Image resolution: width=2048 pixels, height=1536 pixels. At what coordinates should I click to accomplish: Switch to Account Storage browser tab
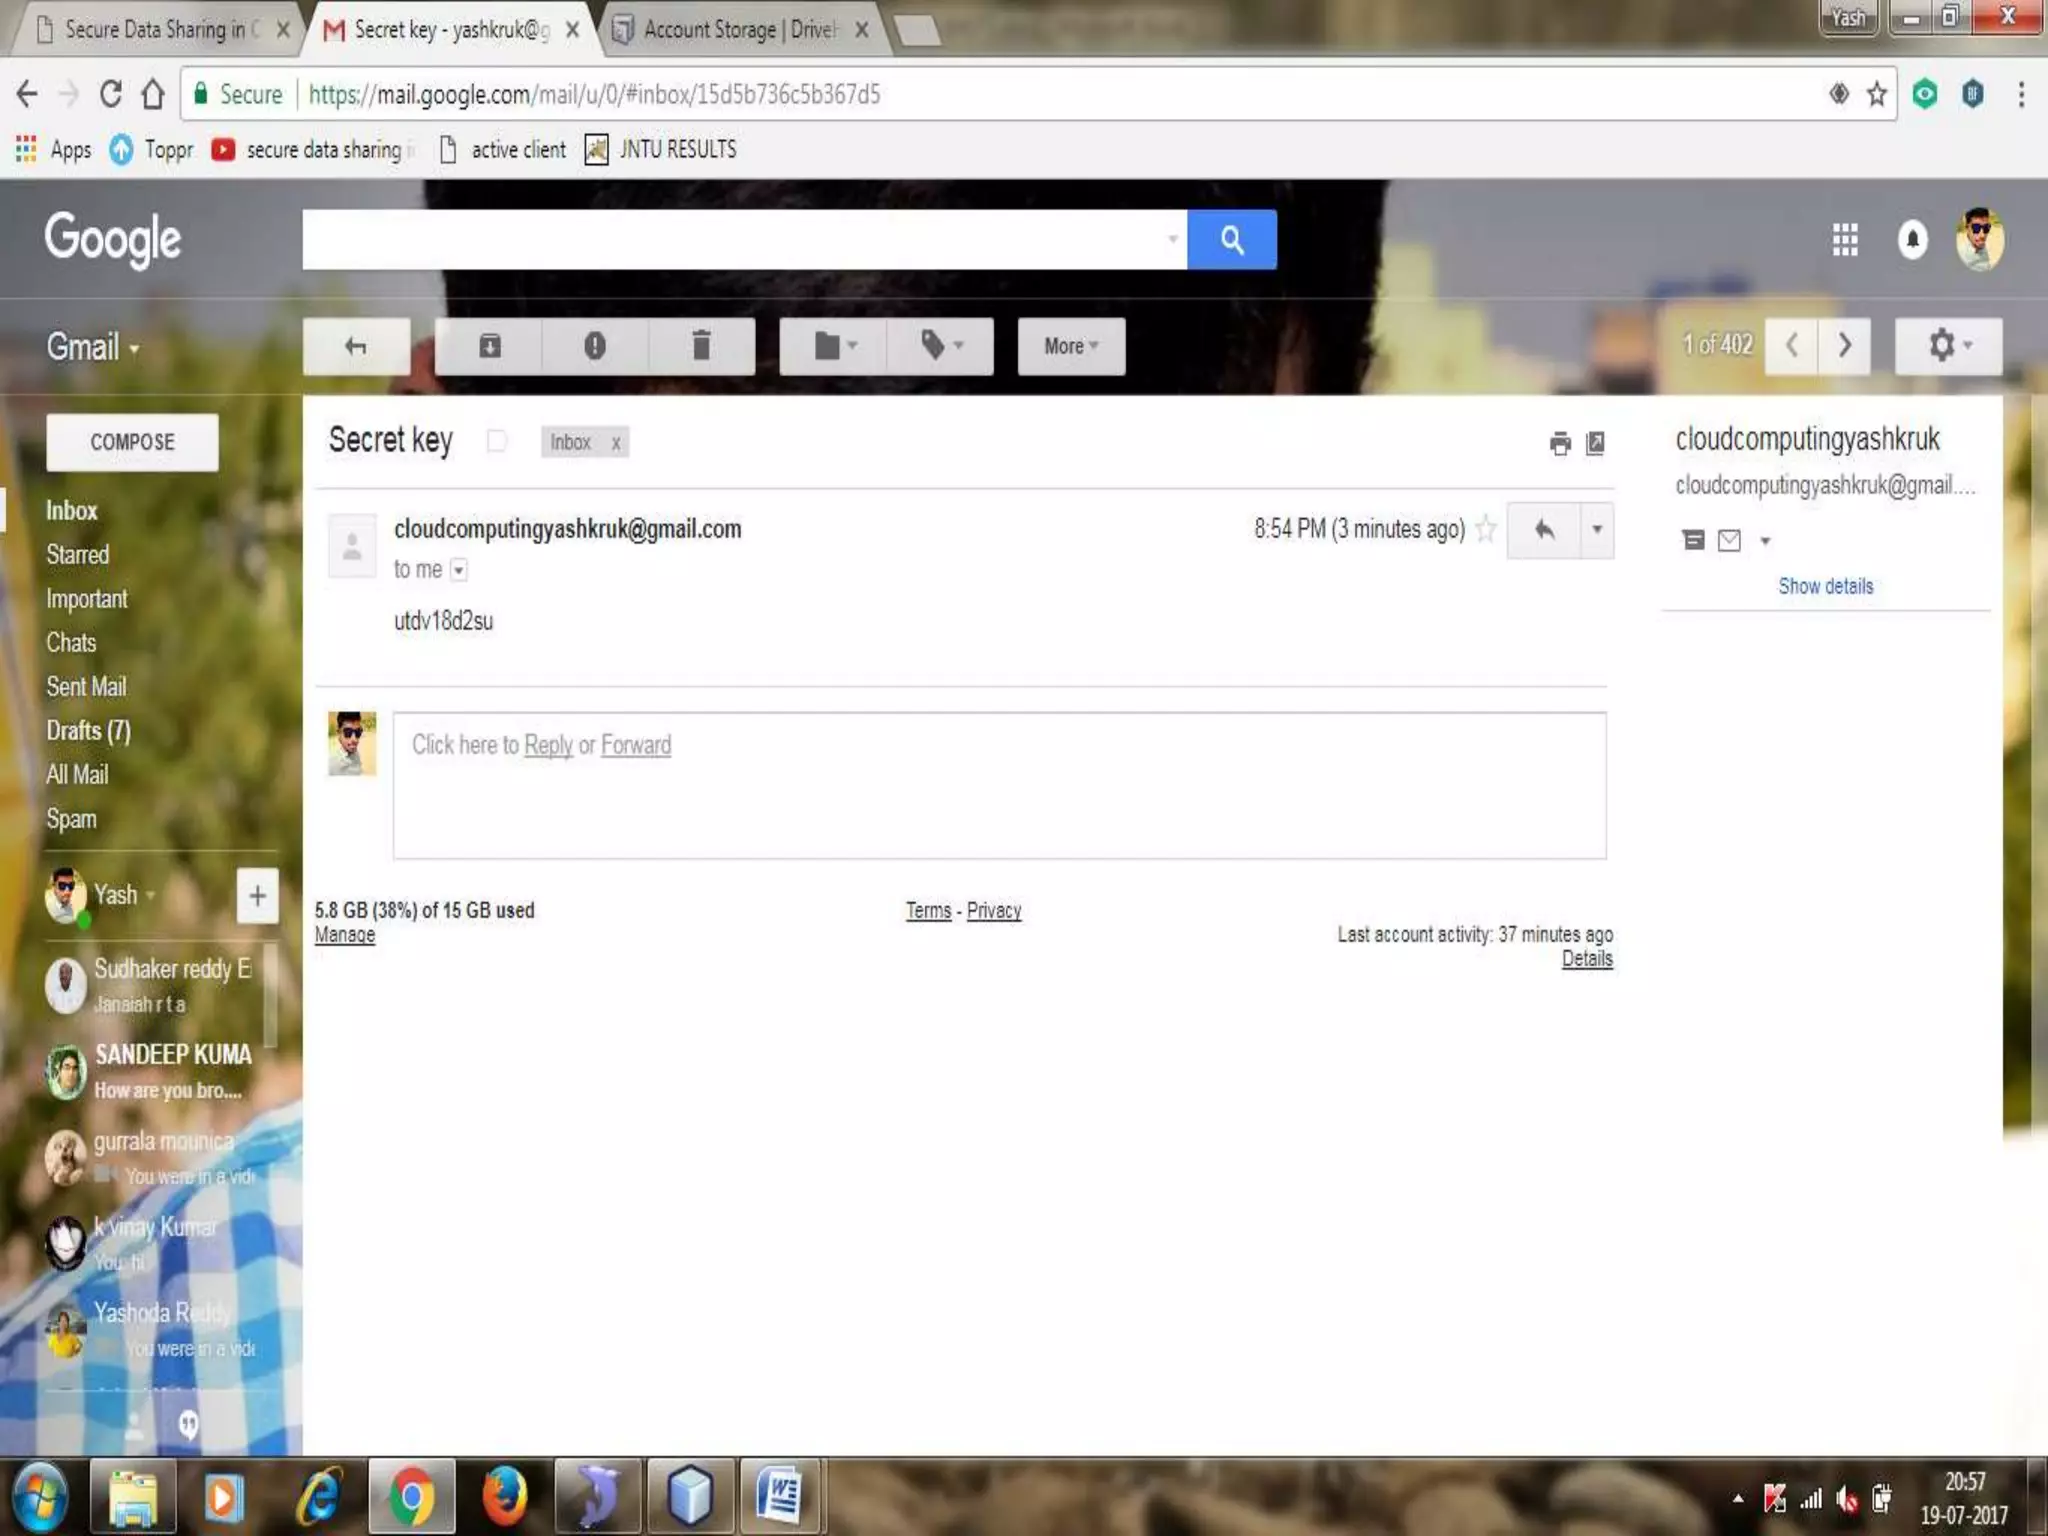(738, 30)
